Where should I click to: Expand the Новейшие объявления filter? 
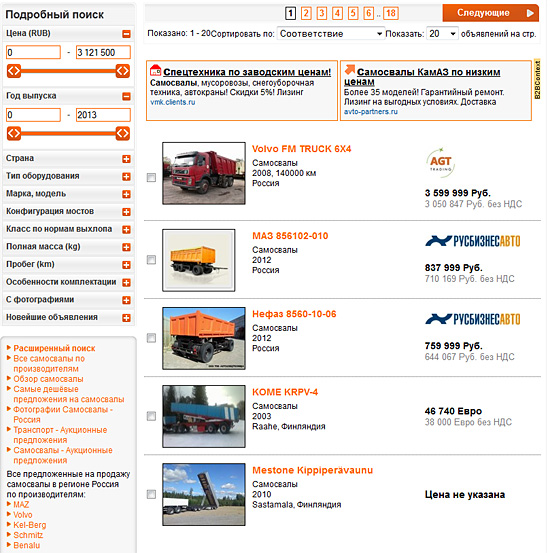pyautogui.click(x=126, y=318)
